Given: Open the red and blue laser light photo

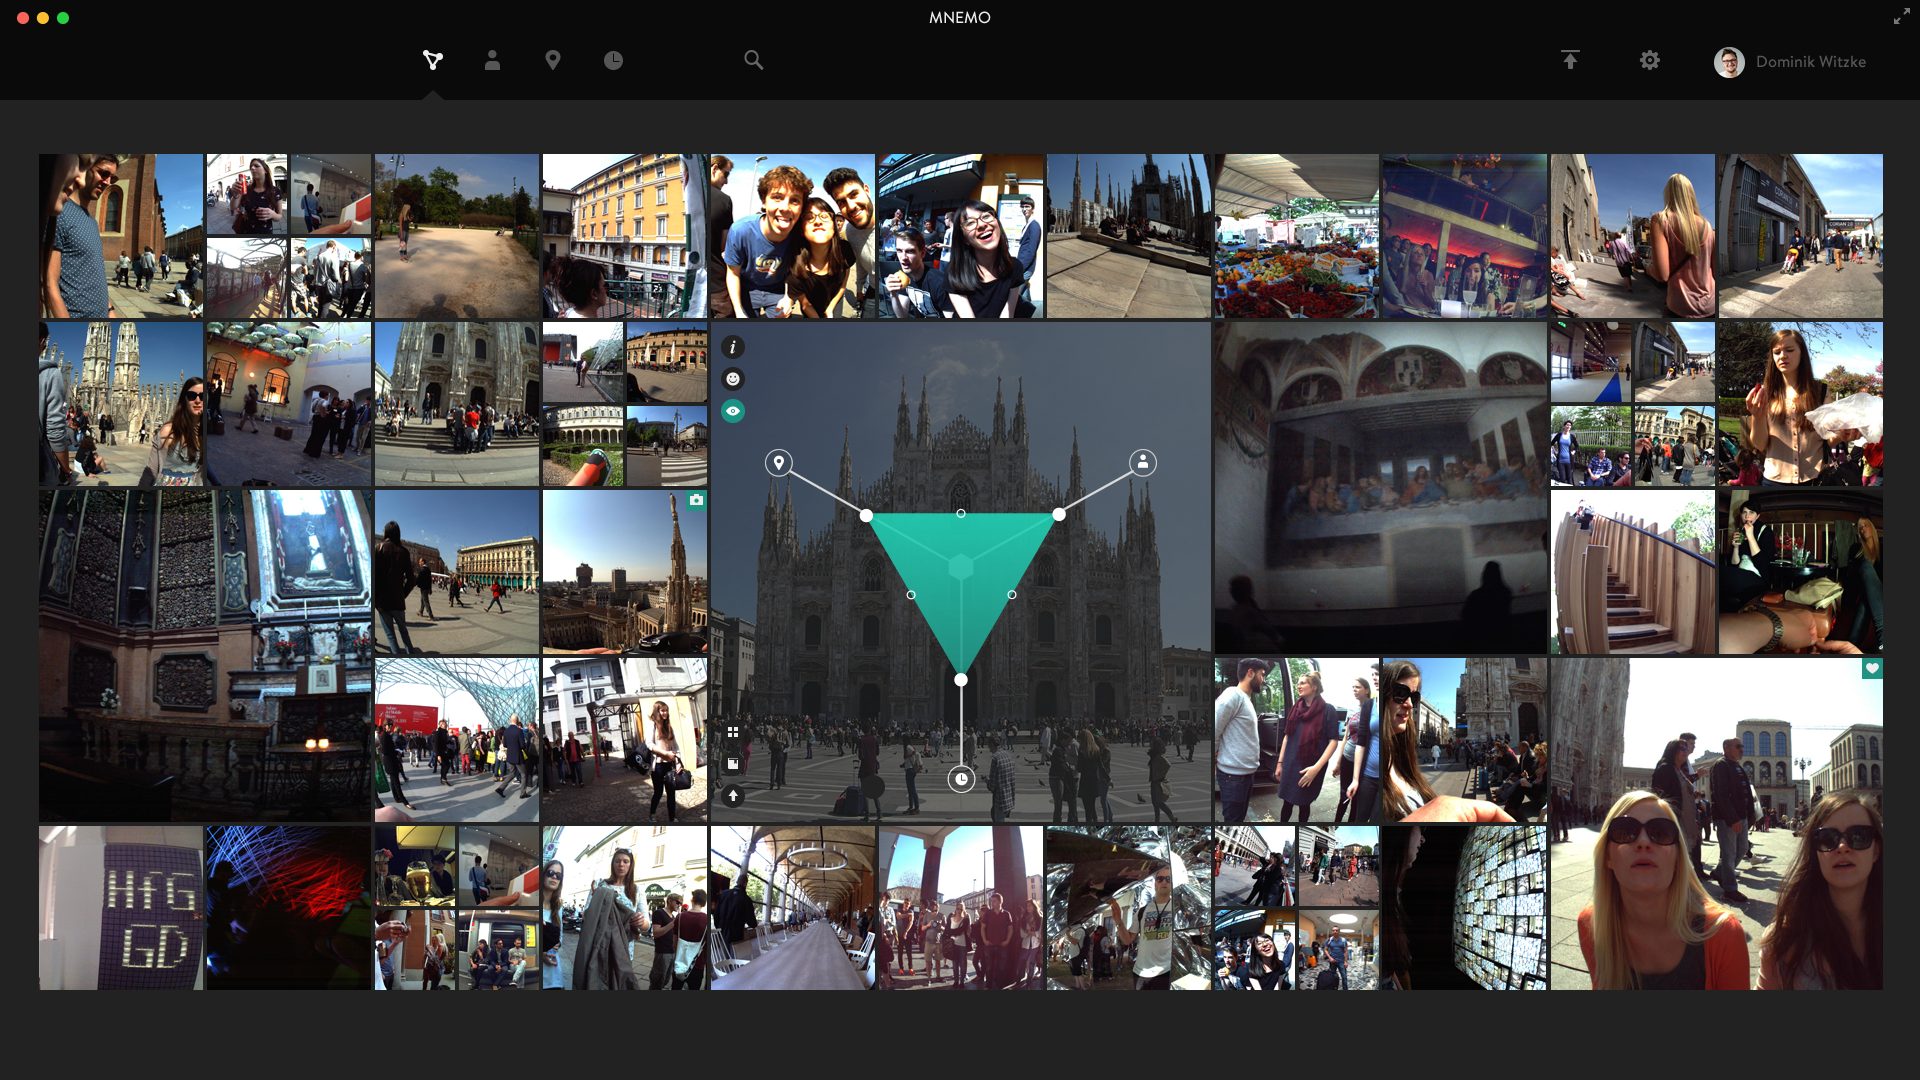Looking at the screenshot, I should click(289, 908).
